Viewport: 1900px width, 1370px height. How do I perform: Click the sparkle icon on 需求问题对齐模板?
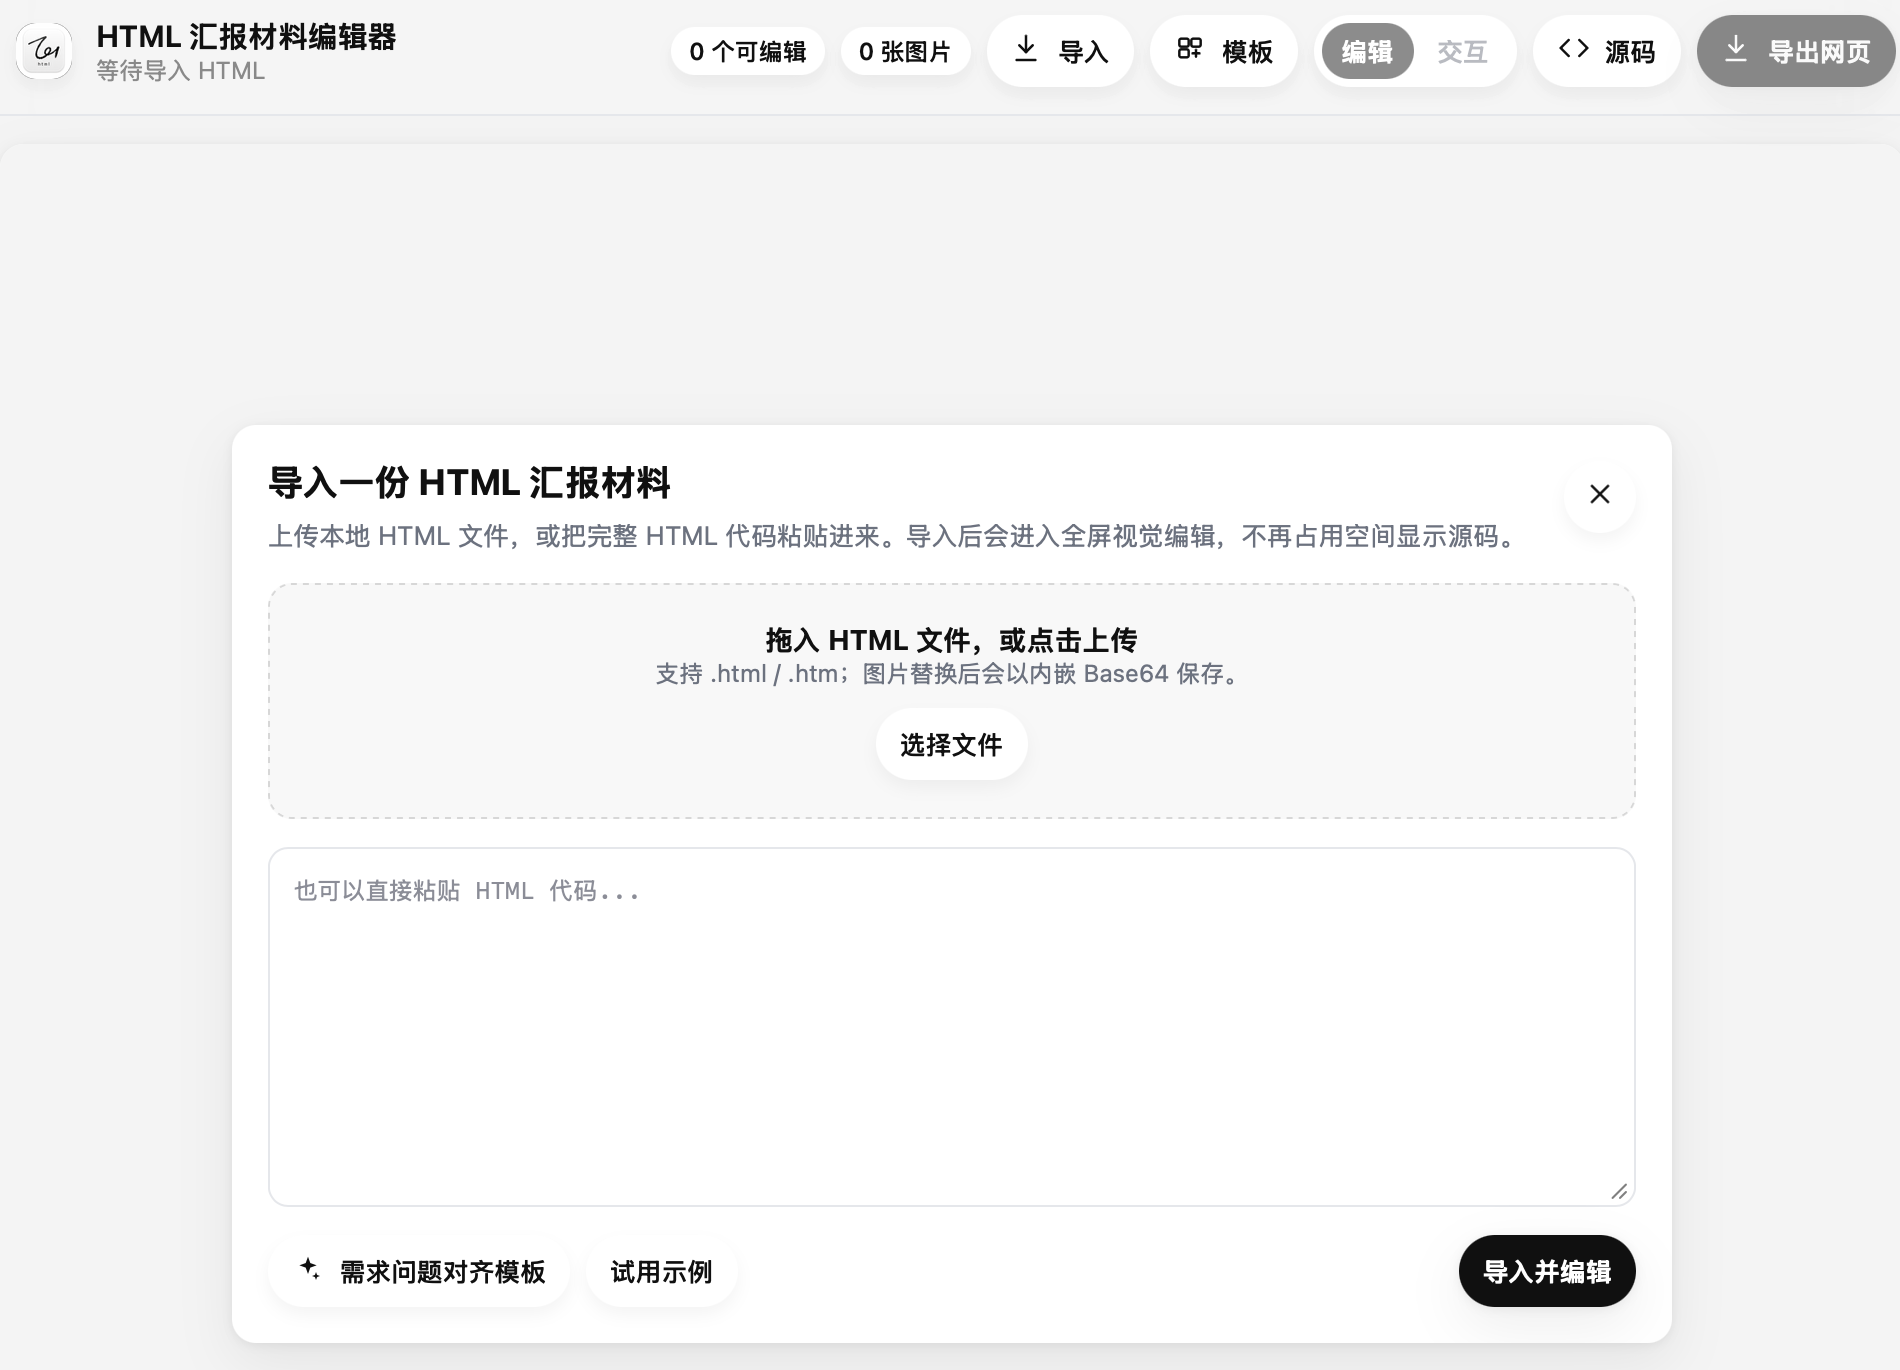(310, 1269)
